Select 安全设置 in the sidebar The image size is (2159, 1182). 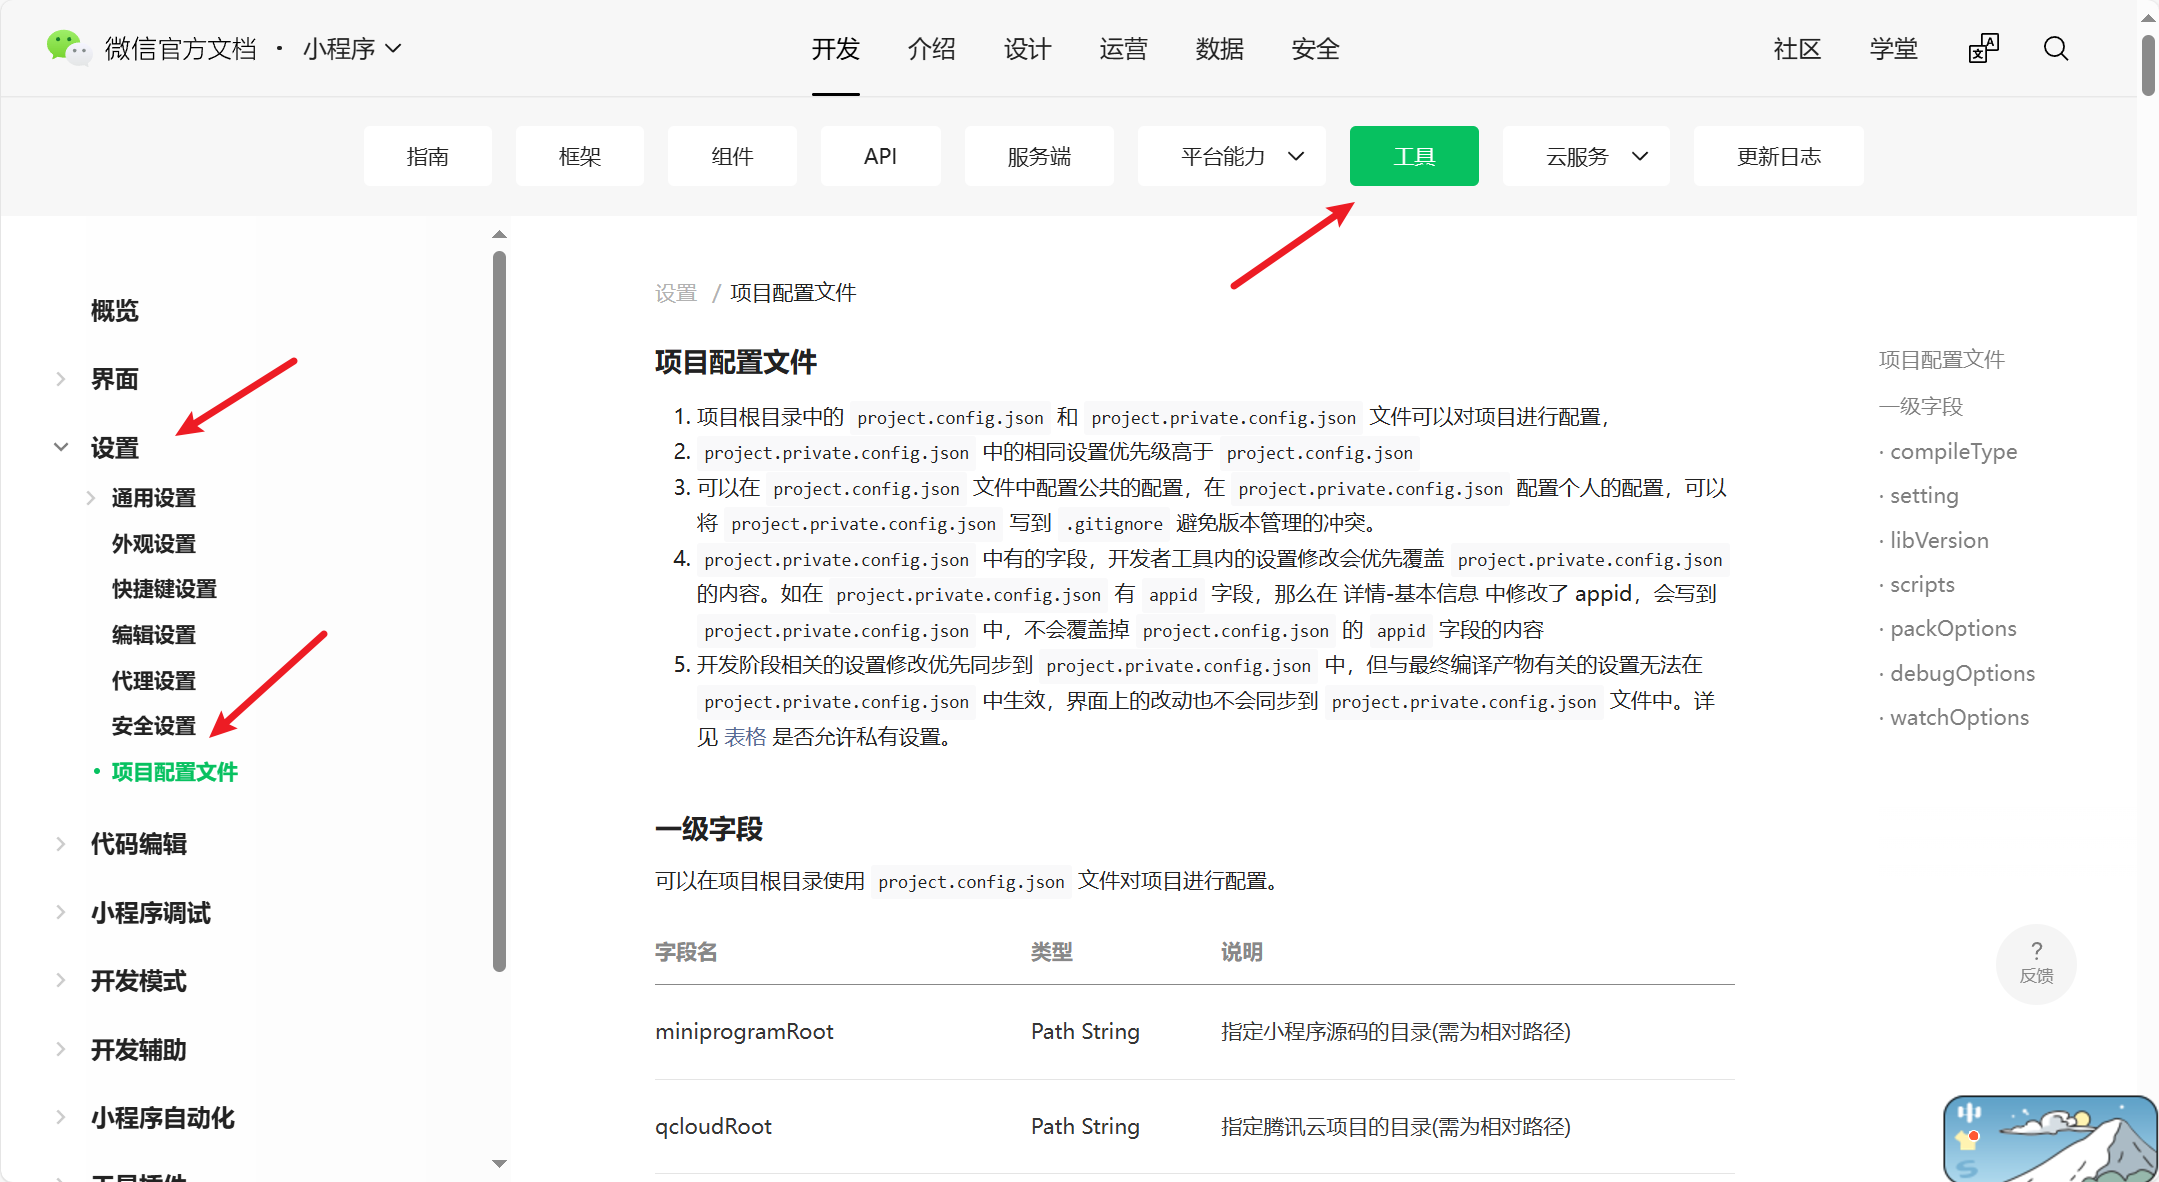[153, 726]
